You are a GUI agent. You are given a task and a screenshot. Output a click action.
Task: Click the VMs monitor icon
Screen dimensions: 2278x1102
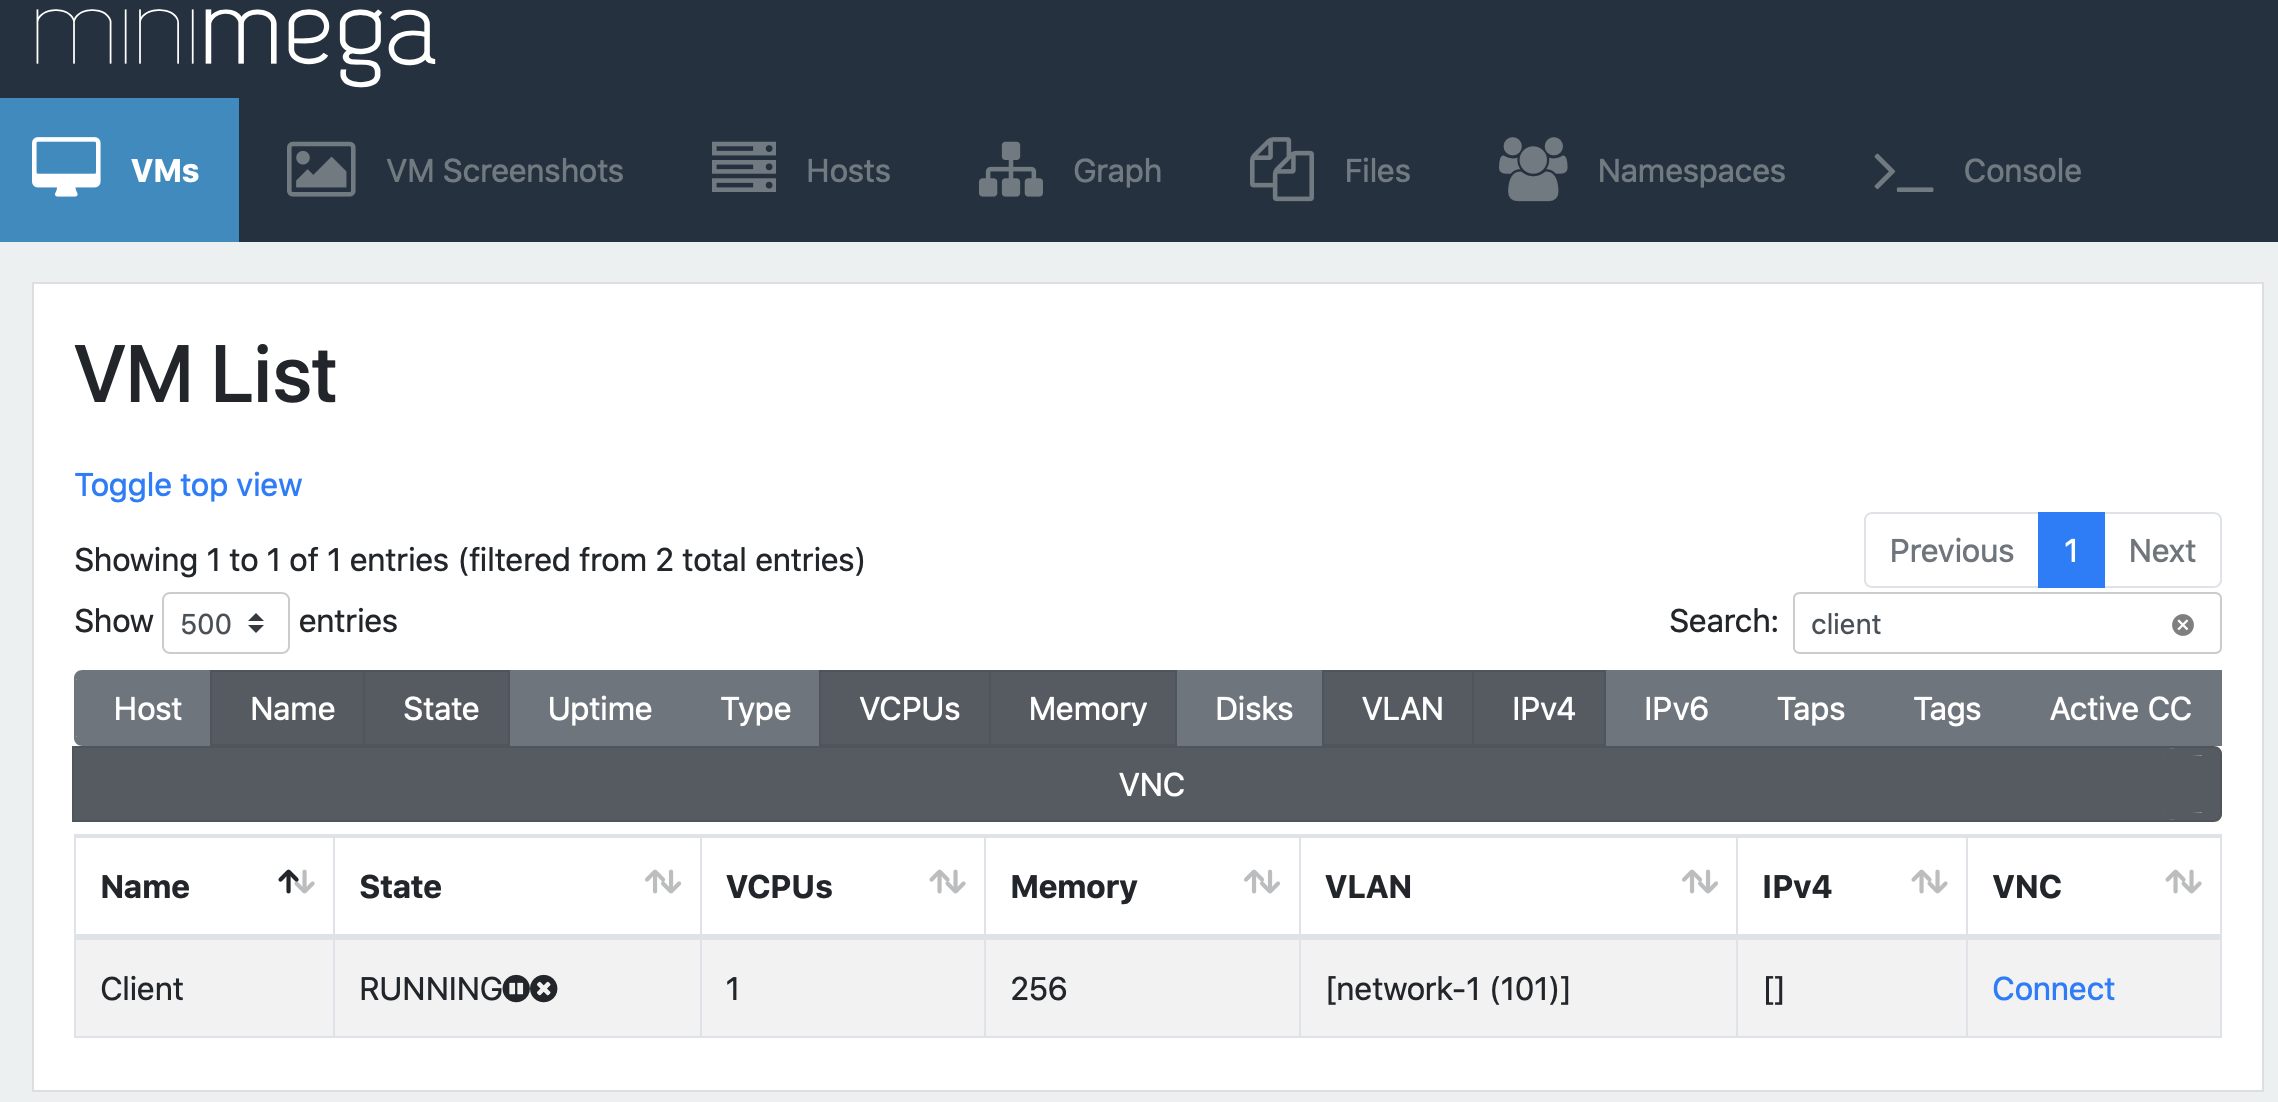pos(66,168)
